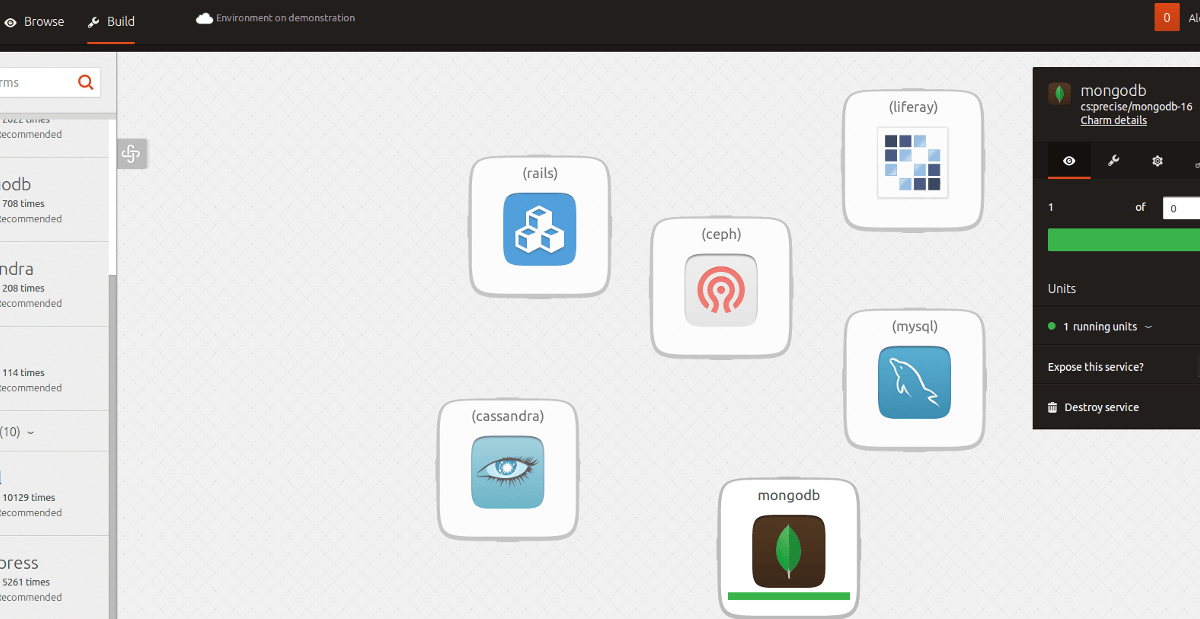
Task: Click the (cassandra) service label
Action: tap(508, 416)
